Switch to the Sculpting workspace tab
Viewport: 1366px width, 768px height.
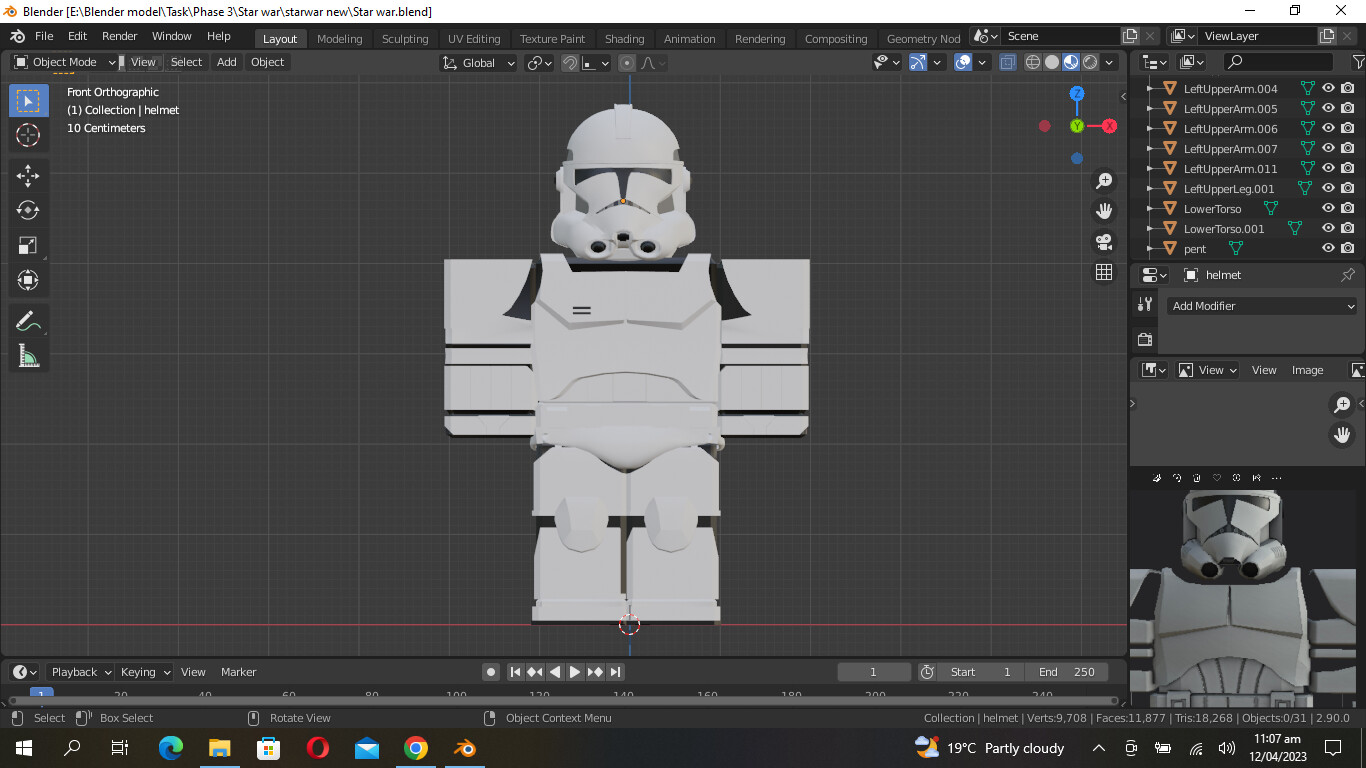[x=405, y=39]
